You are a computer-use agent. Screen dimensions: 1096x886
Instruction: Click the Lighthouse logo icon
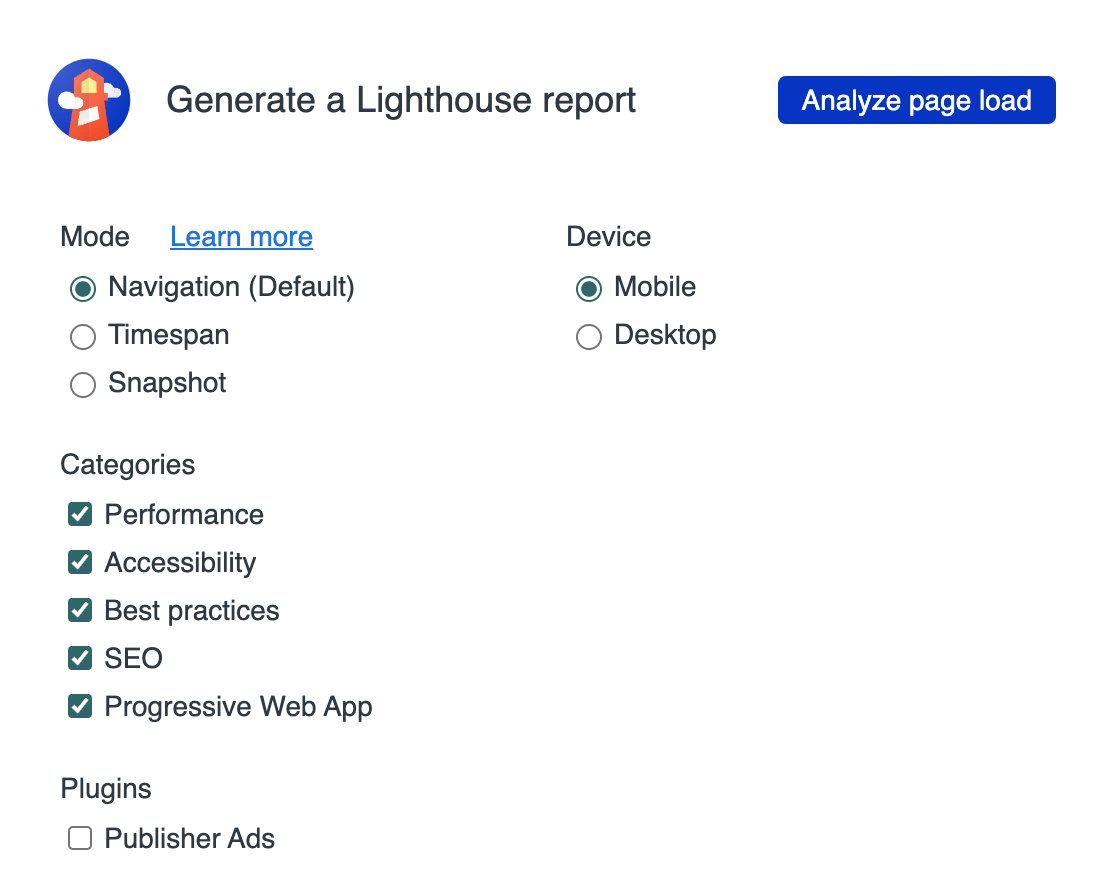[88, 100]
